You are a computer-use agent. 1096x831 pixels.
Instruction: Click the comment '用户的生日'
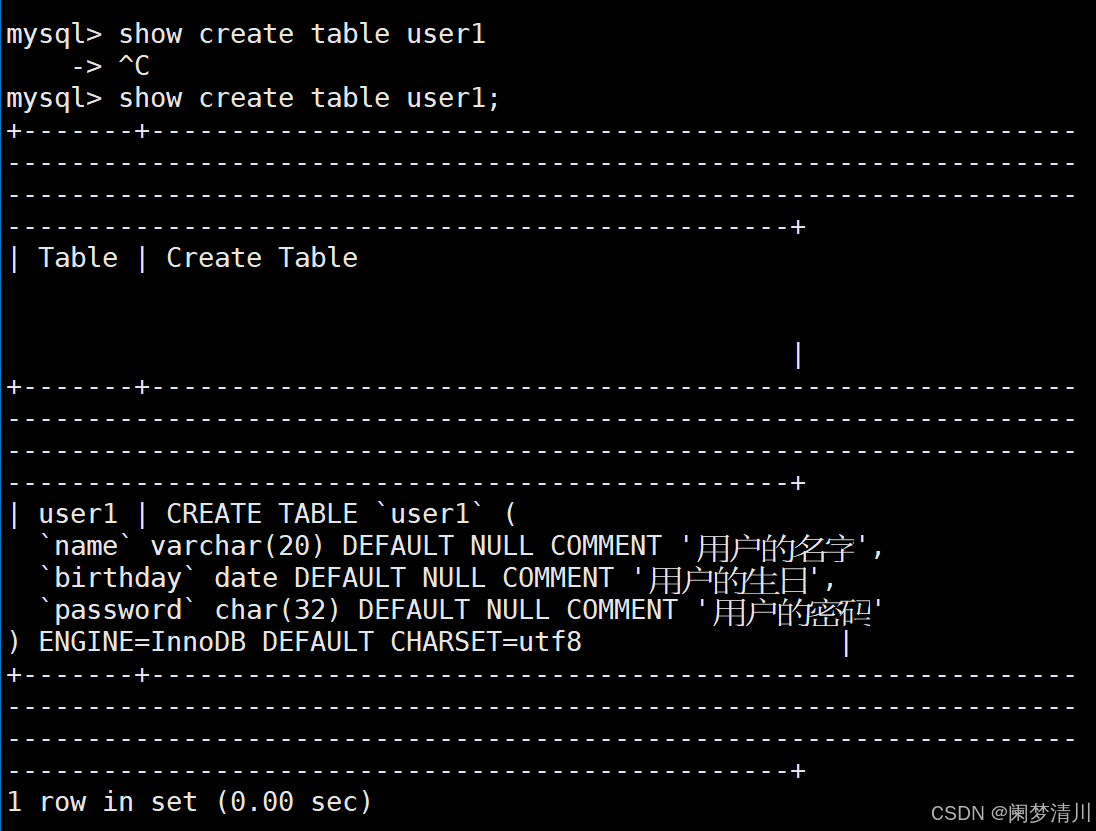[727, 579]
